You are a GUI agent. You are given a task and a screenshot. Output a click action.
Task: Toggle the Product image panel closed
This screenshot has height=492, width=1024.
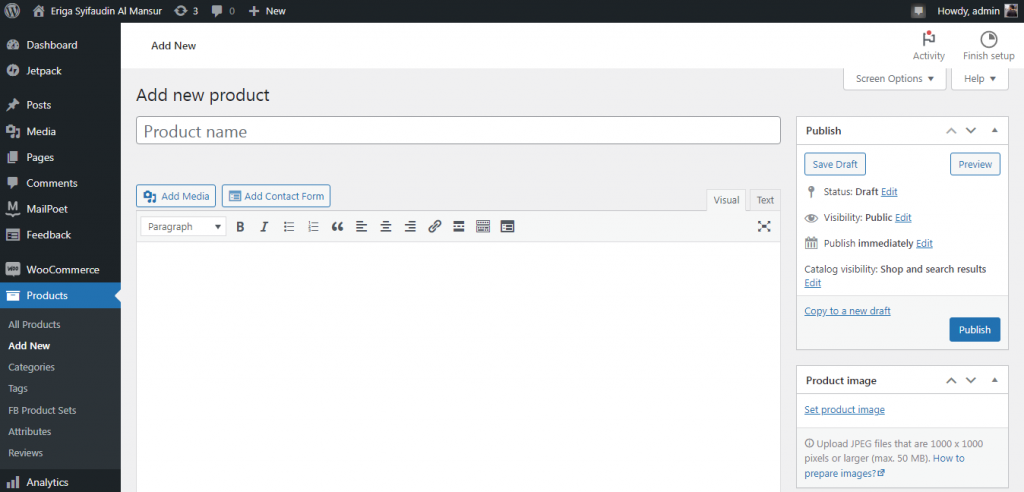pyautogui.click(x=994, y=381)
